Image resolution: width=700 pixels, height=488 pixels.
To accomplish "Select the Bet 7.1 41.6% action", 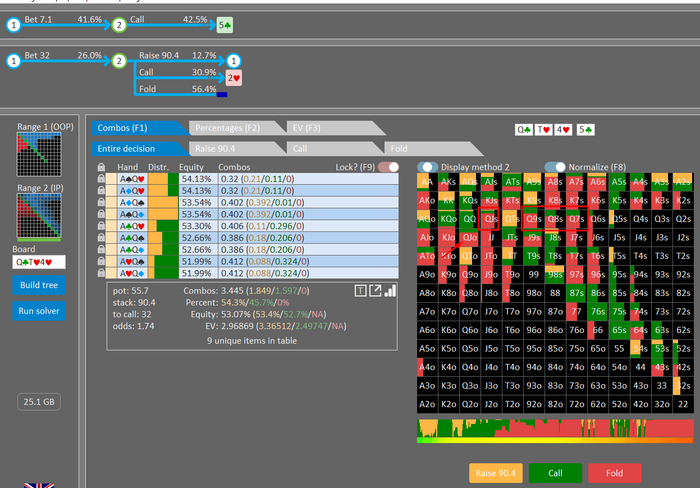I will click(x=63, y=20).
